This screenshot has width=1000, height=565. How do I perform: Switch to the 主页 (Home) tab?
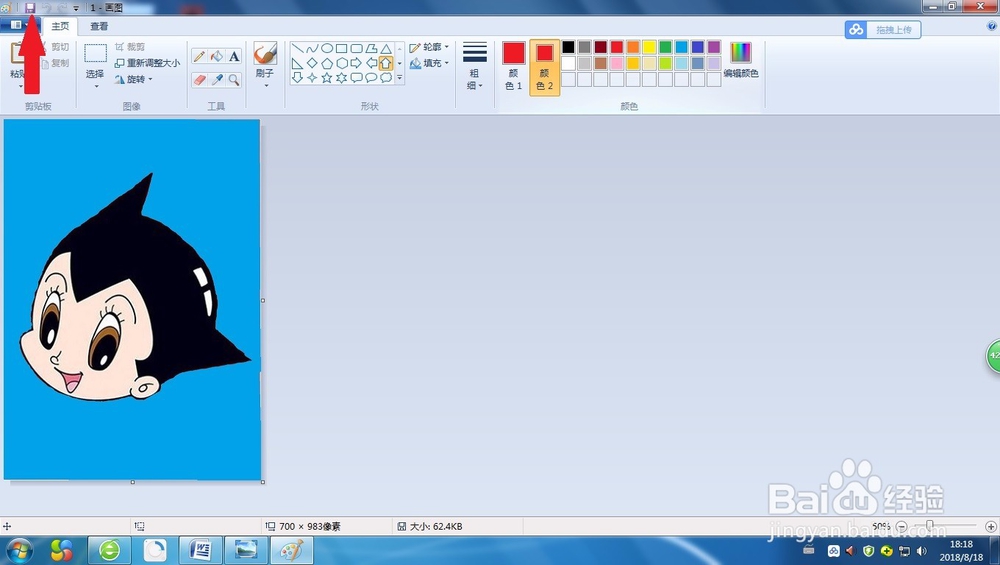(61, 26)
